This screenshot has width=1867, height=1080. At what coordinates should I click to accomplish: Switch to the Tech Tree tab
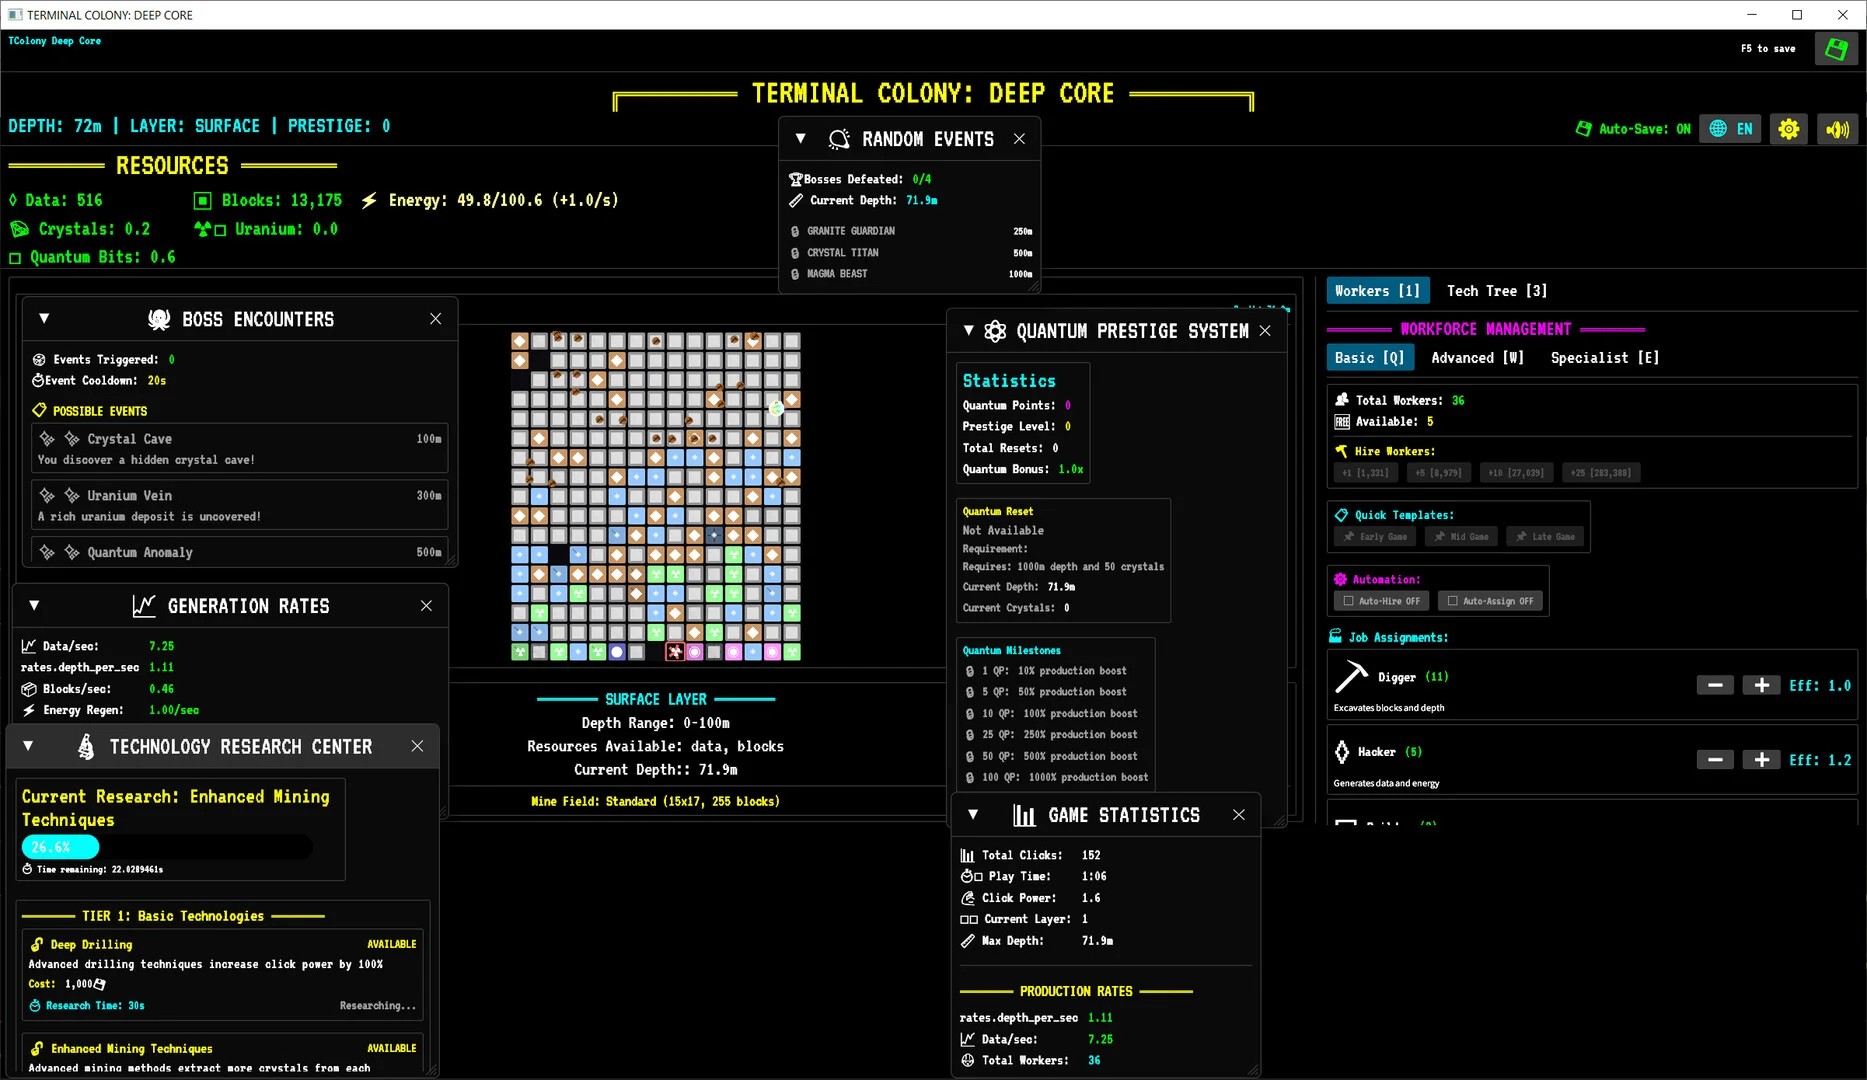[1496, 291]
